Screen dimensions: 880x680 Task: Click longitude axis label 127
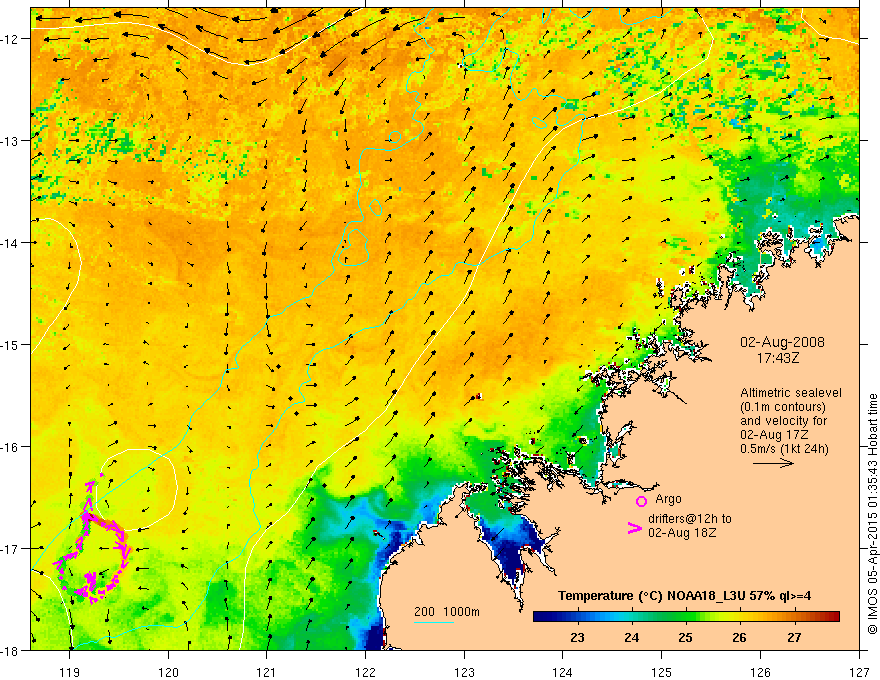coord(859,672)
